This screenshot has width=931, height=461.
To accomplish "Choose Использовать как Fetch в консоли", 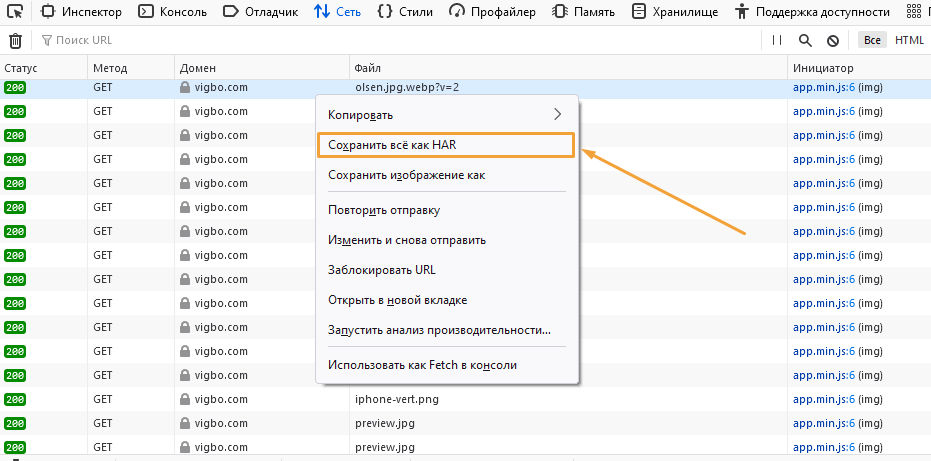I will coord(447,365).
